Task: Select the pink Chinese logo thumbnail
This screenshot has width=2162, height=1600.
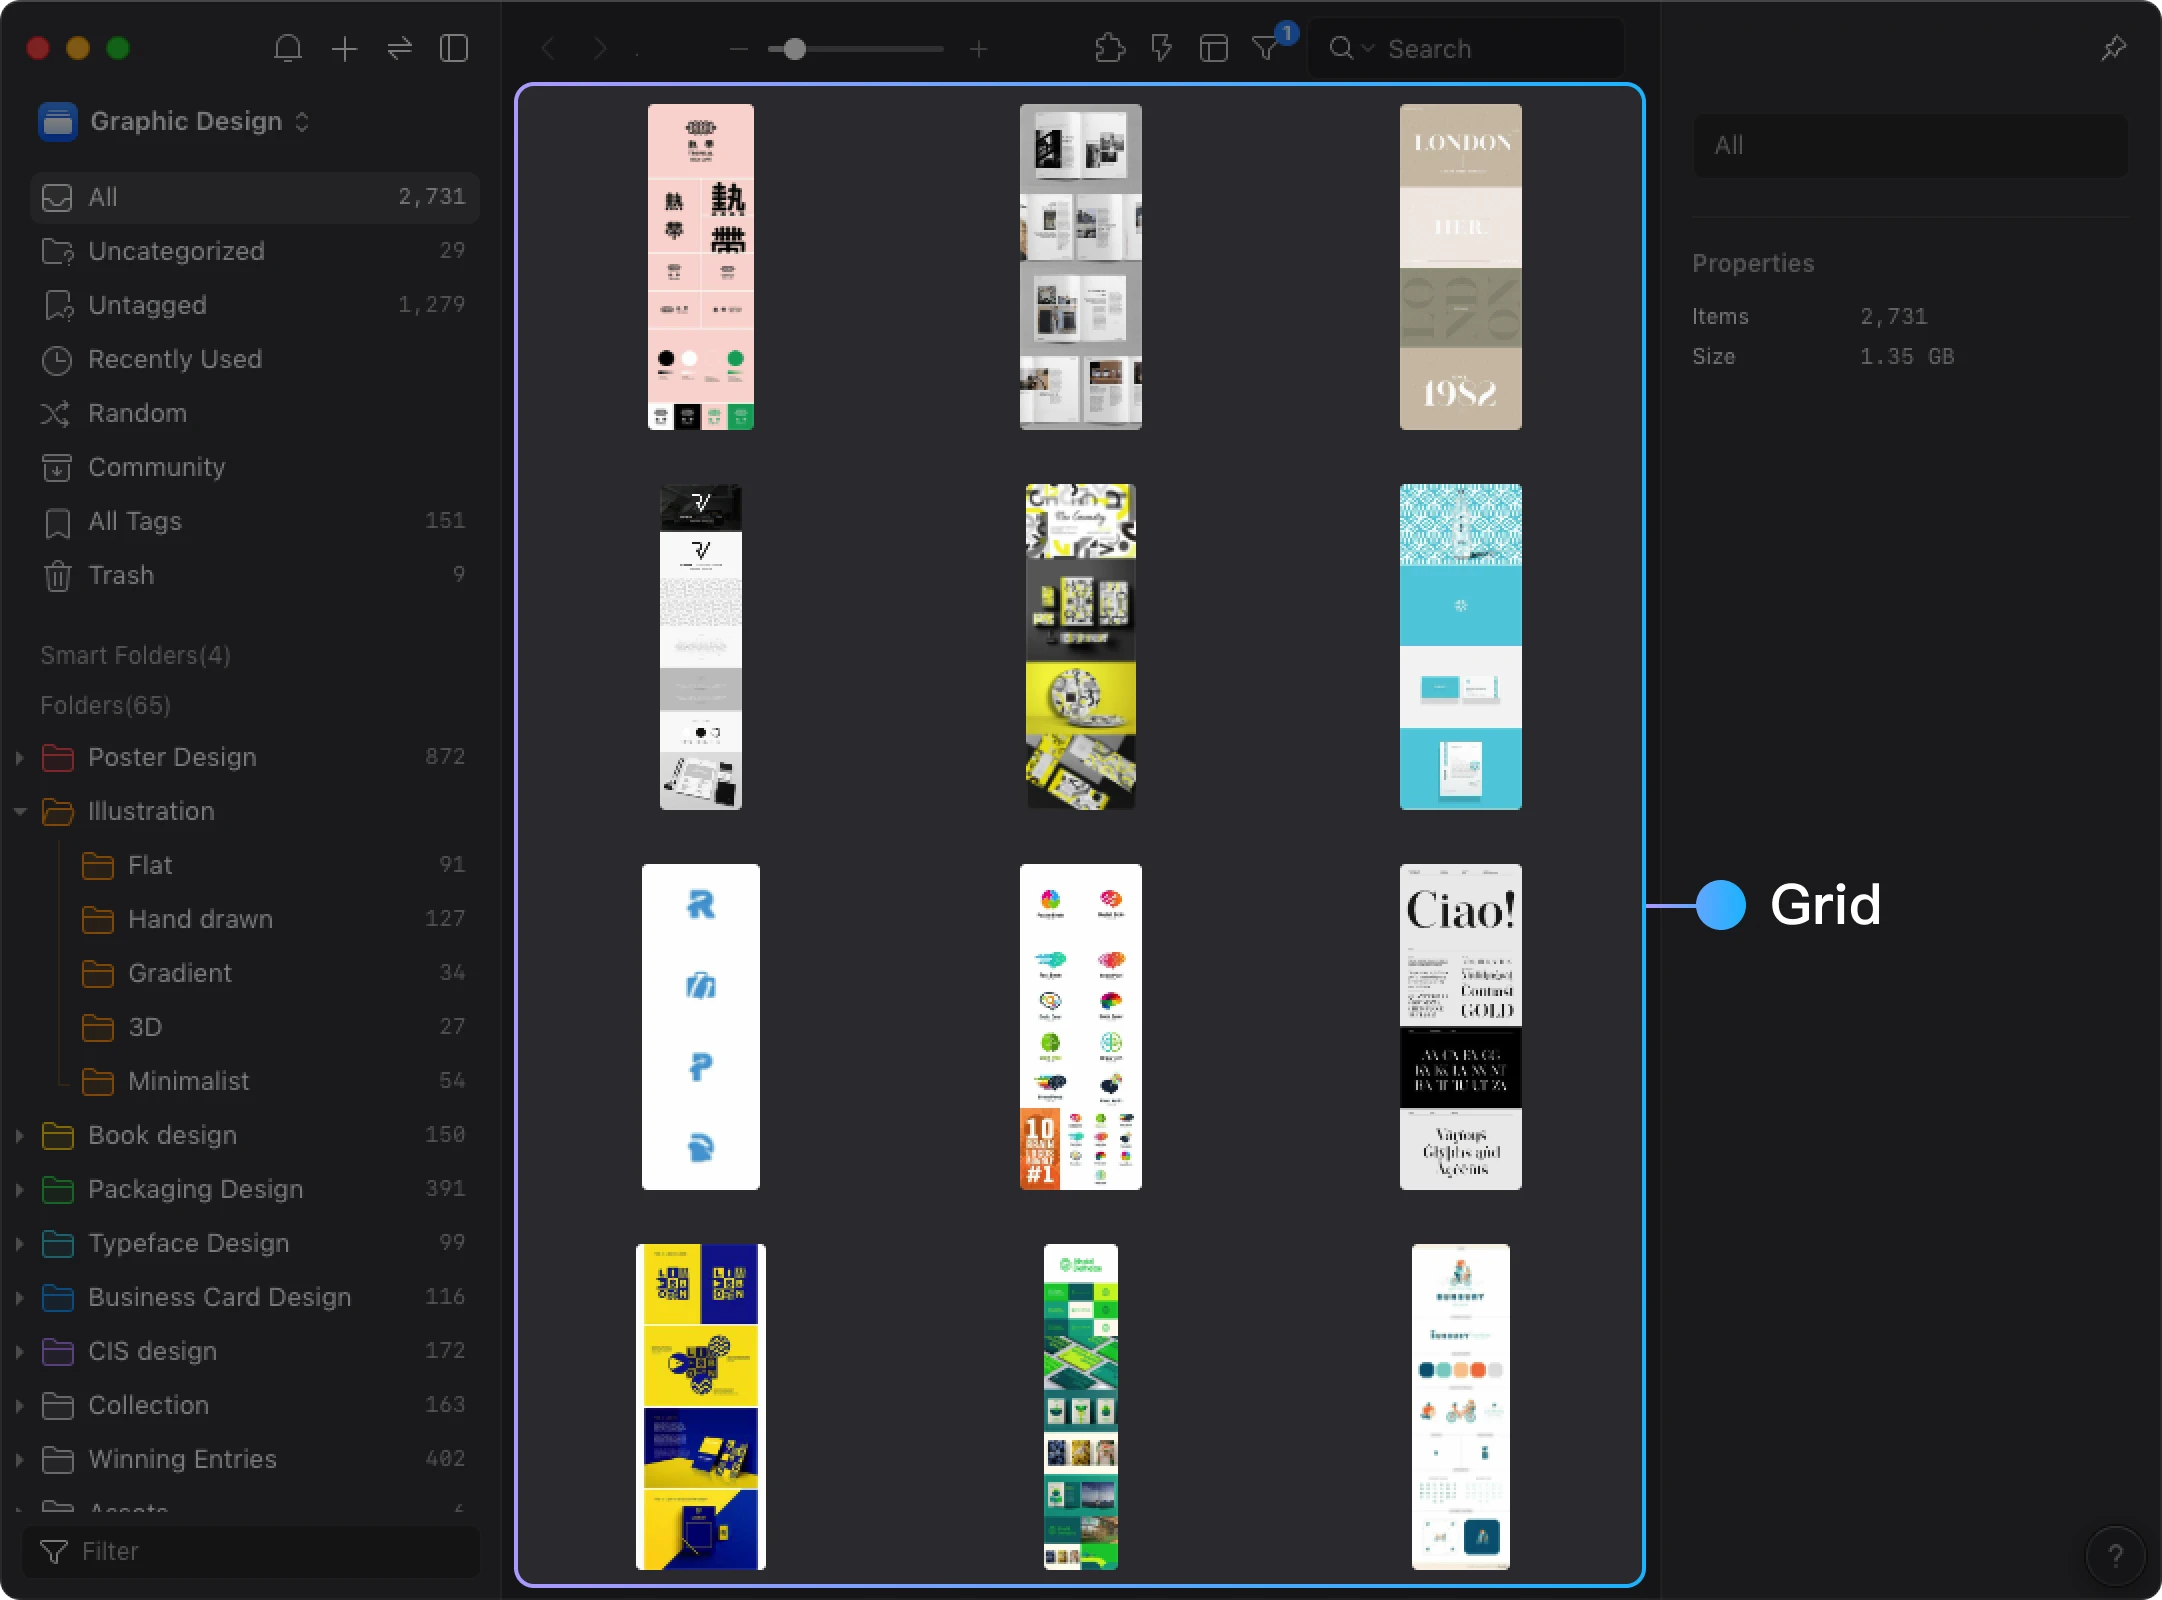Action: (701, 267)
